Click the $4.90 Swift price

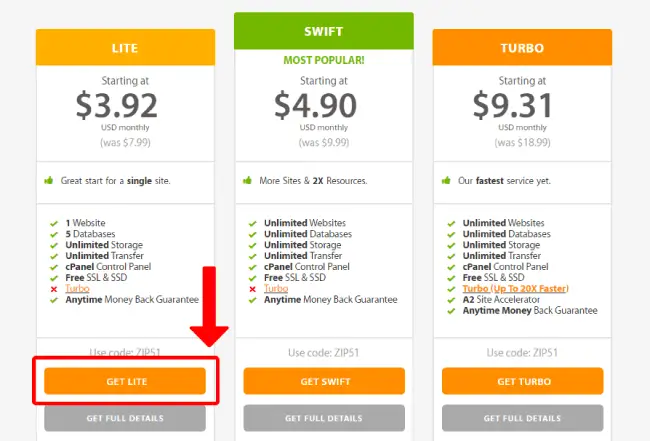pos(315,105)
